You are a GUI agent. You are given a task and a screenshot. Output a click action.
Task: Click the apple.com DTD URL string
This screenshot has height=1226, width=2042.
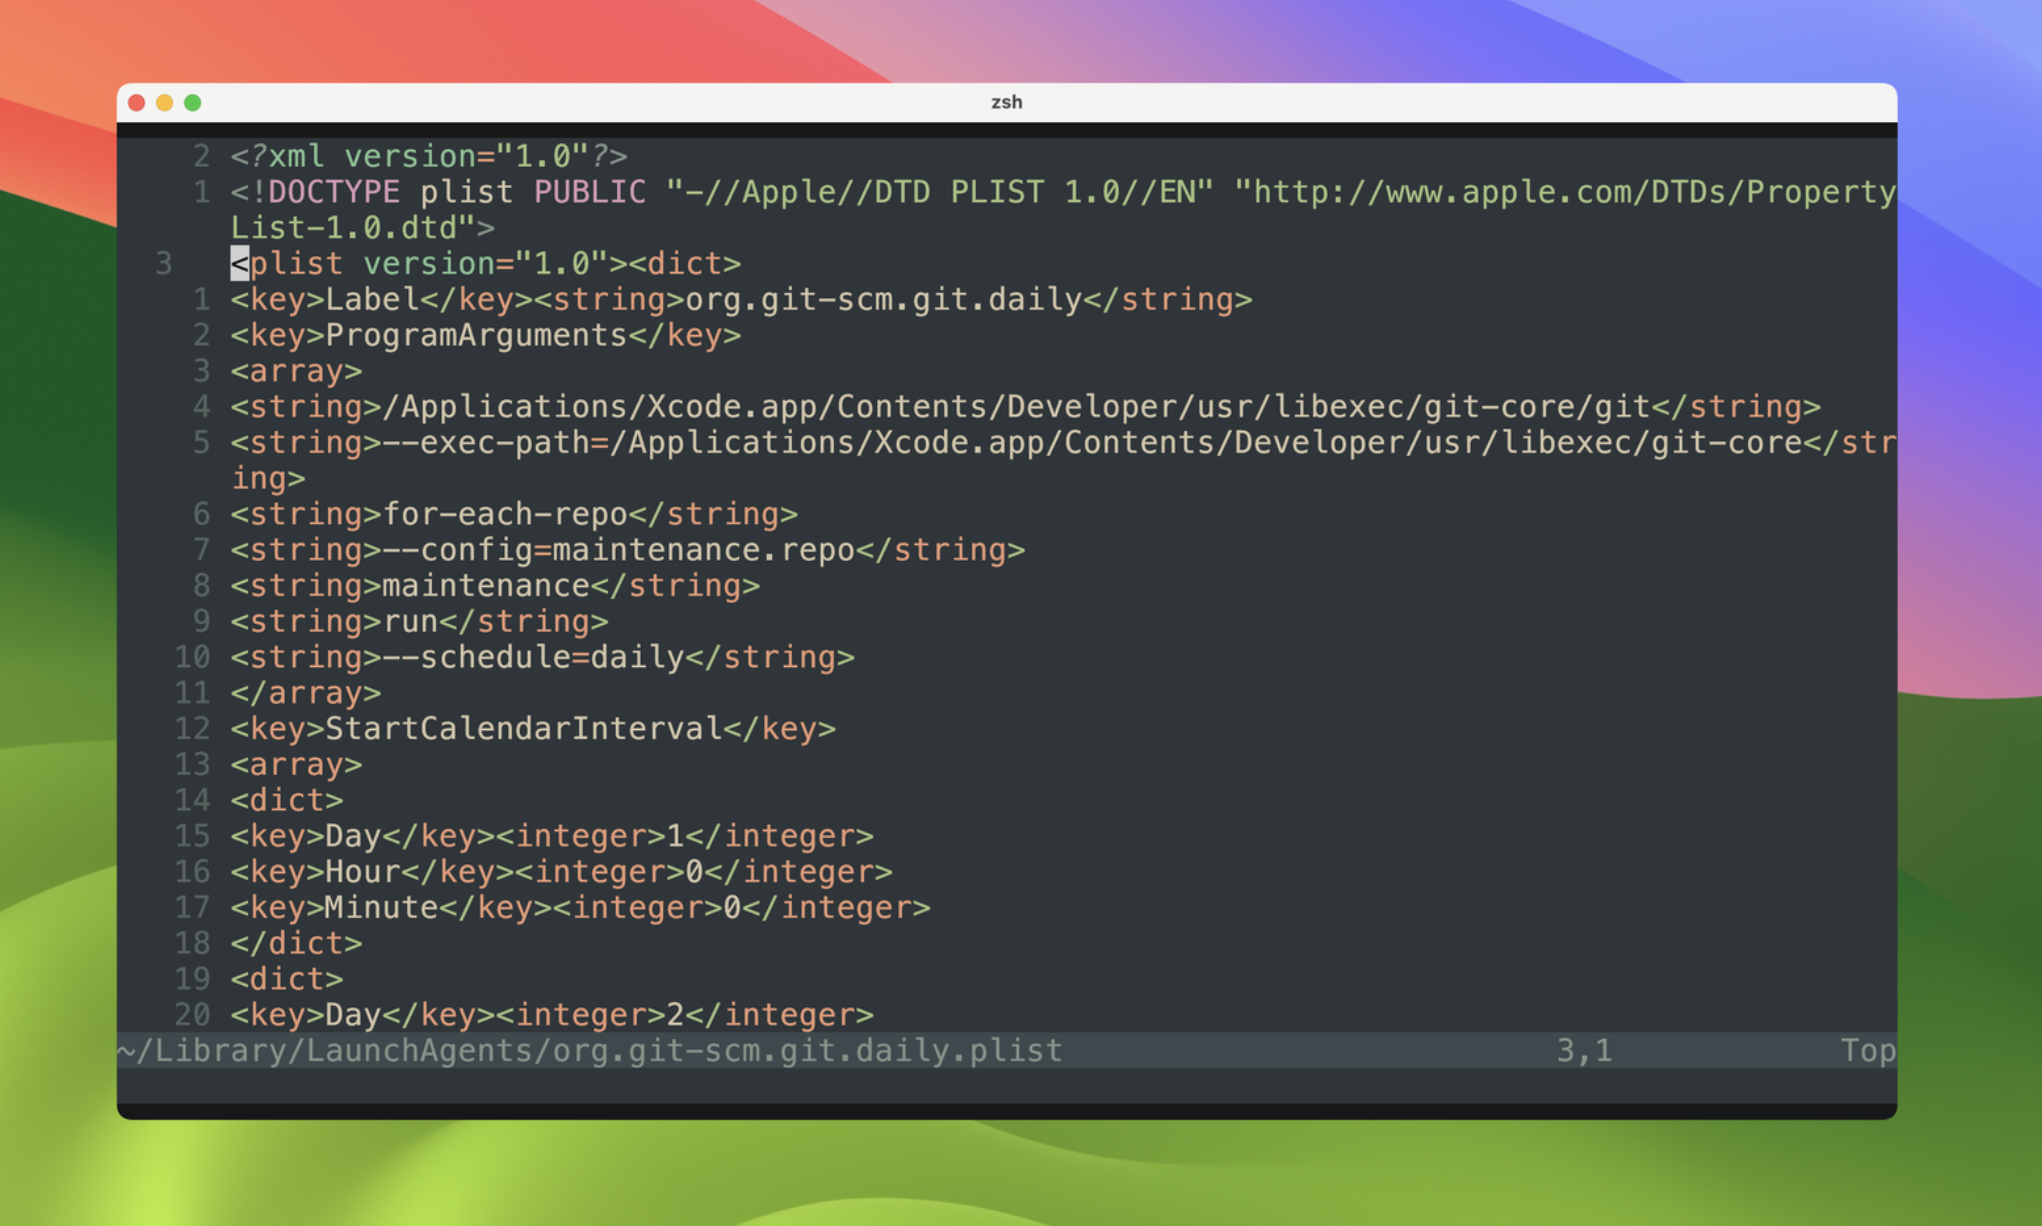pos(1566,192)
